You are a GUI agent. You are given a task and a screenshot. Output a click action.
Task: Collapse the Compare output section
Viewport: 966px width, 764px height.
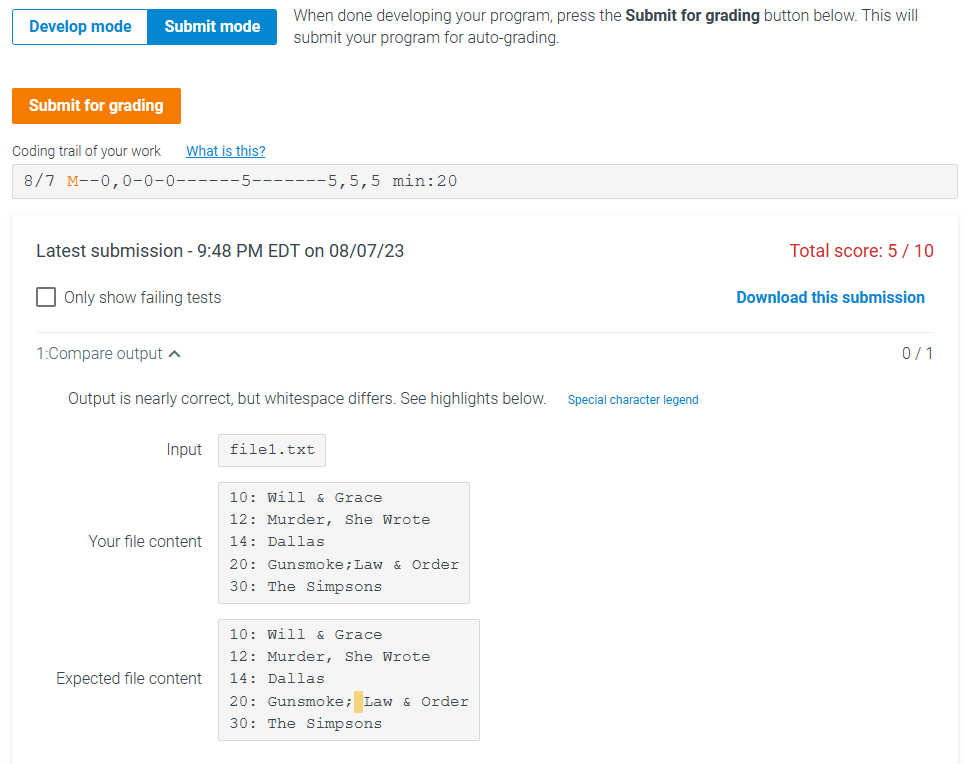pyautogui.click(x=174, y=353)
